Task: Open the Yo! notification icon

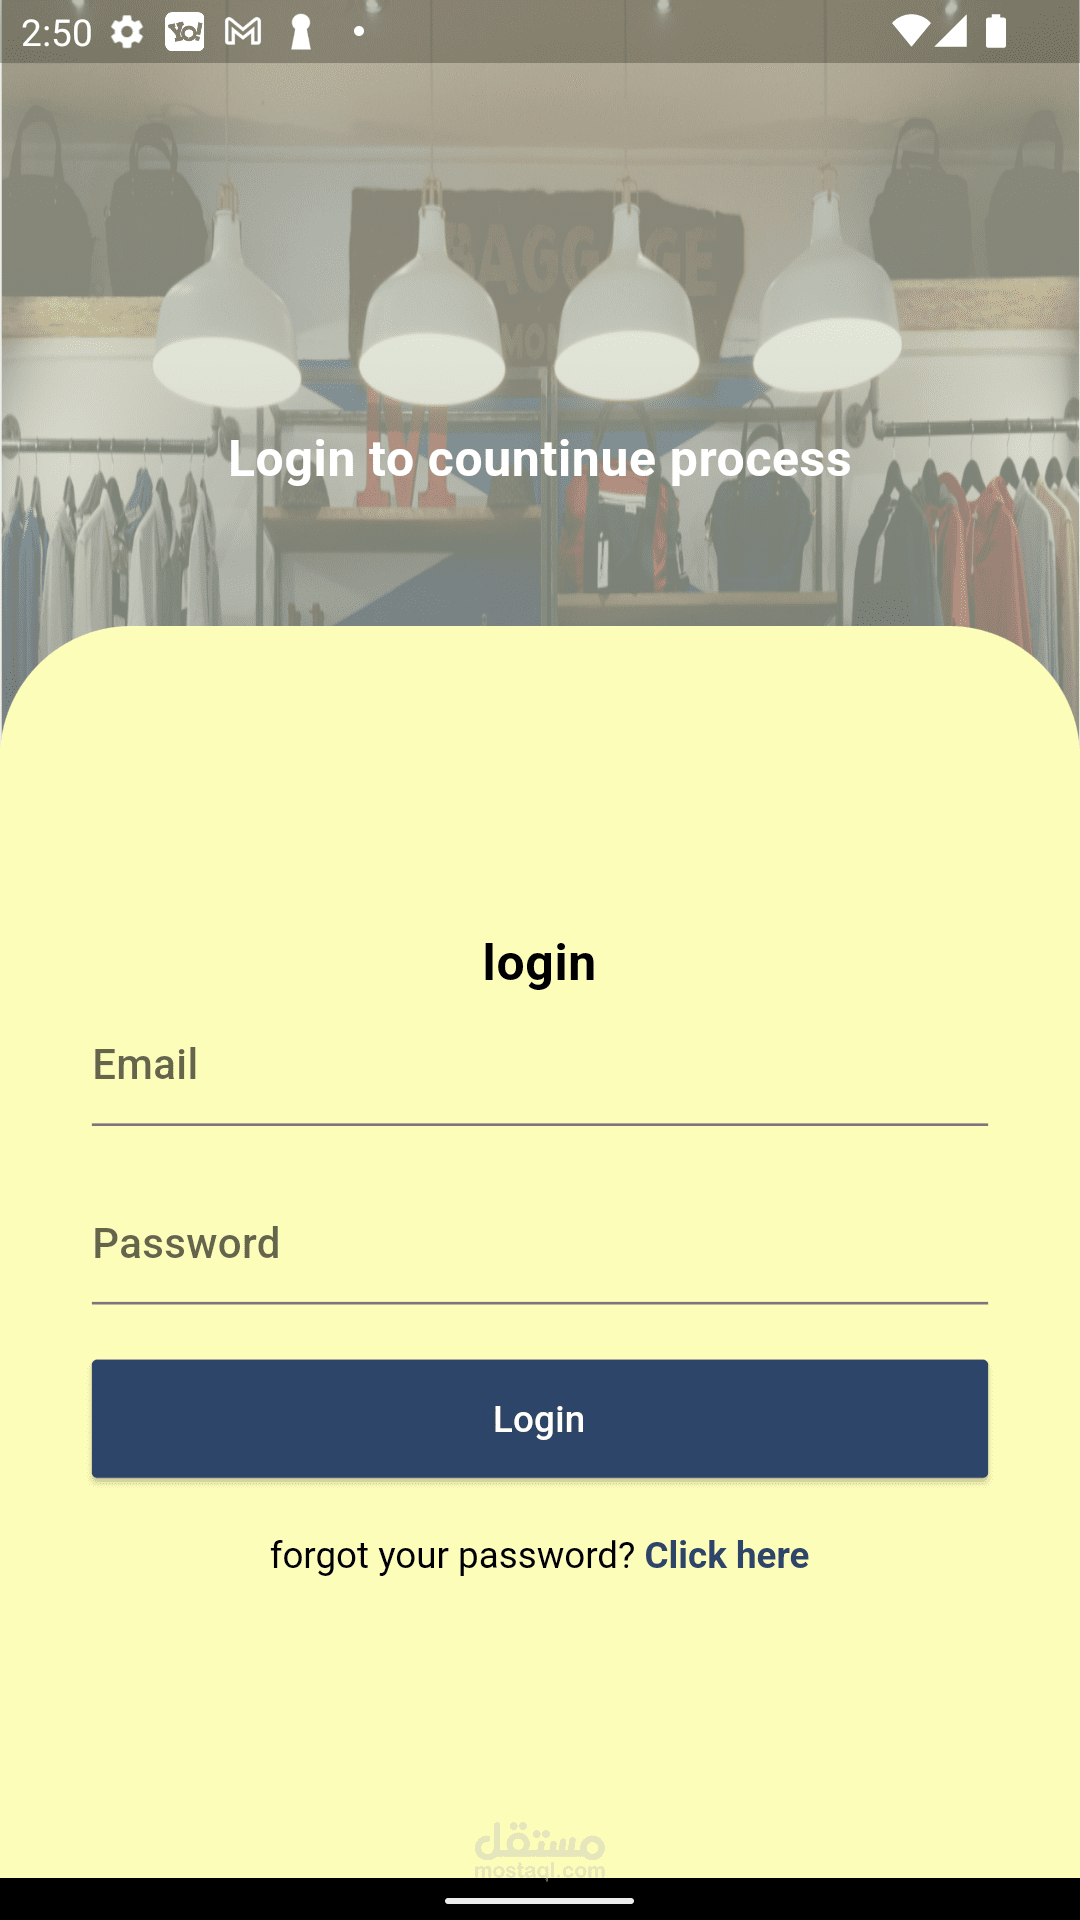Action: click(185, 32)
